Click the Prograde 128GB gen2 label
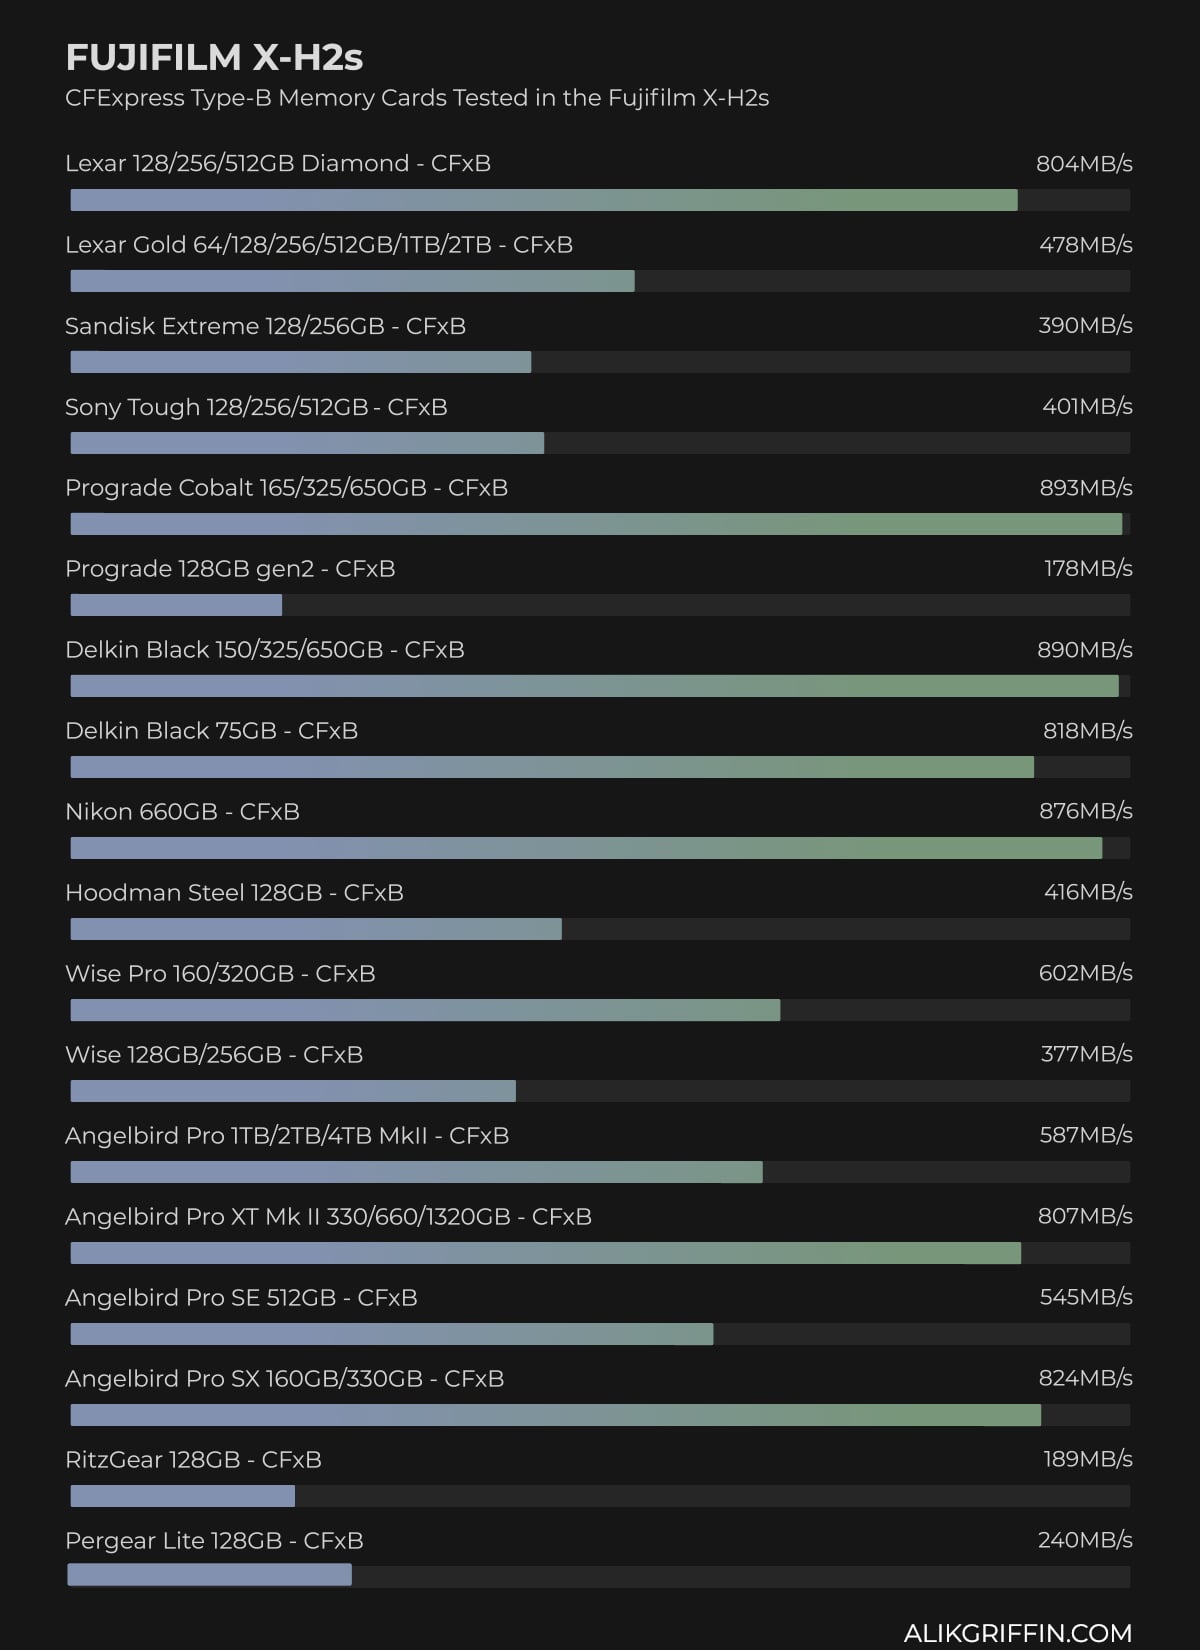1200x1650 pixels. (230, 569)
